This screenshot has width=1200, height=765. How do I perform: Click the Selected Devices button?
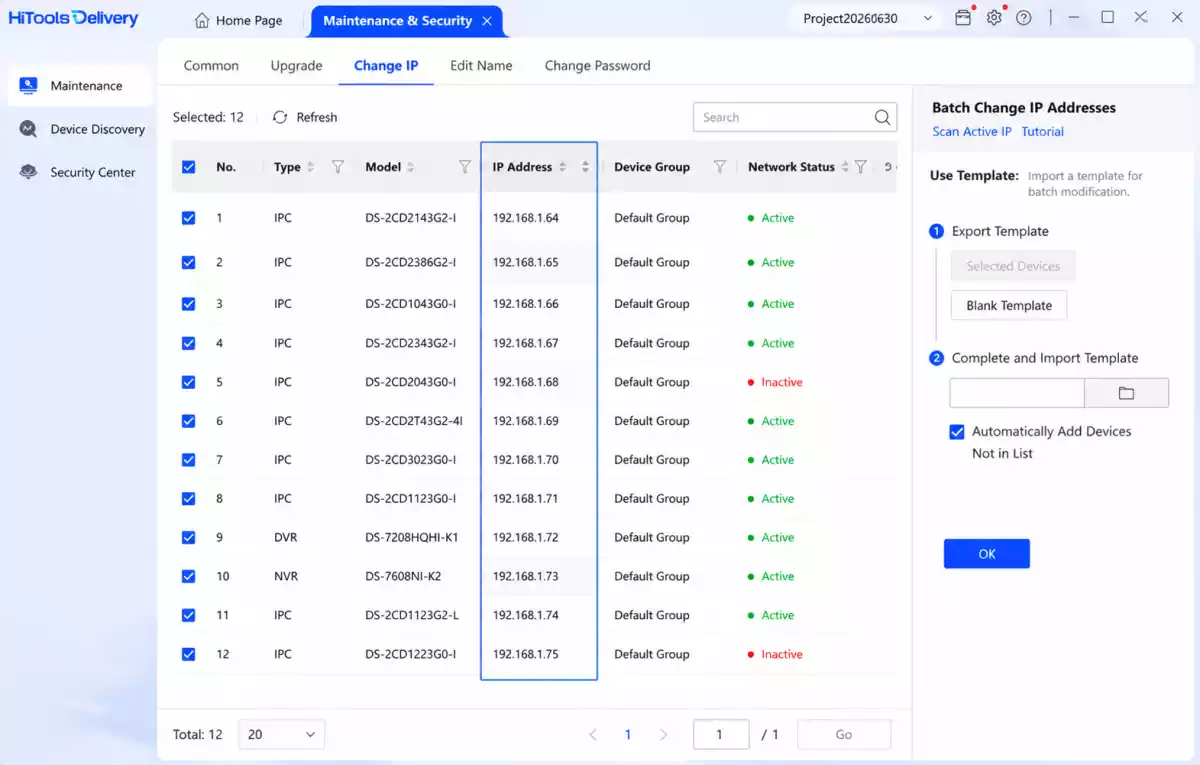[1013, 266]
